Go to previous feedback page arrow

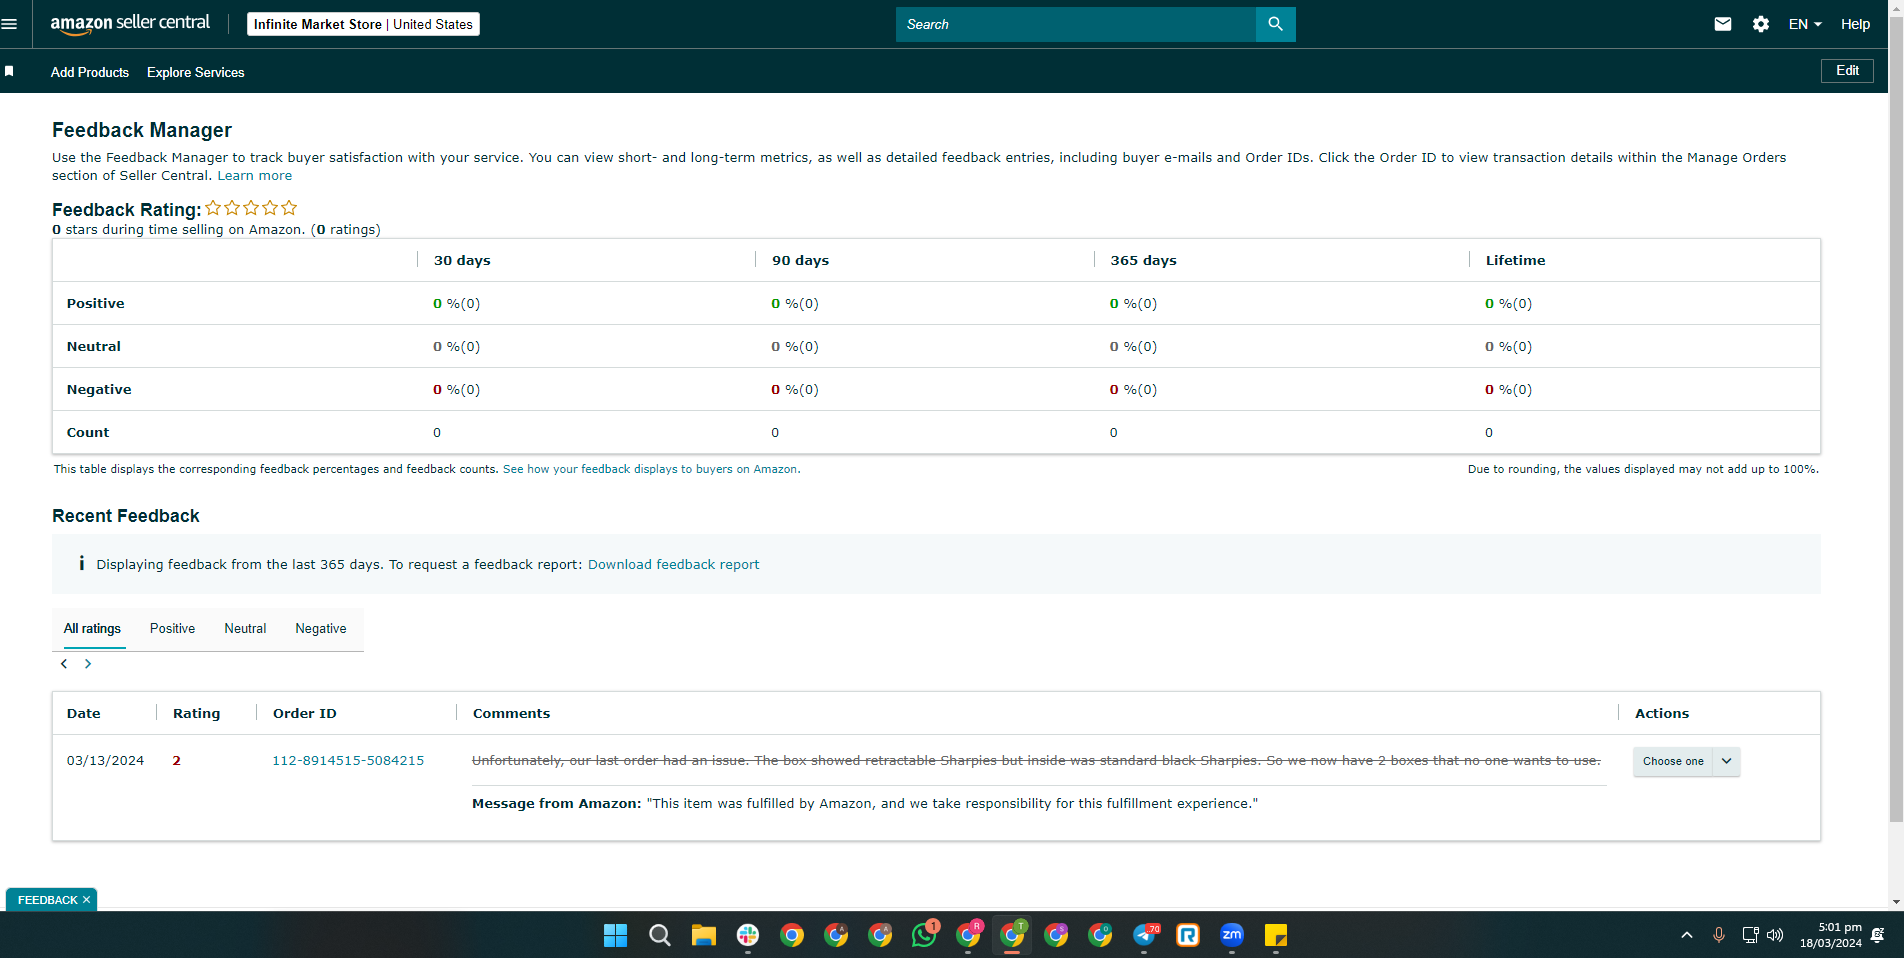tap(64, 664)
